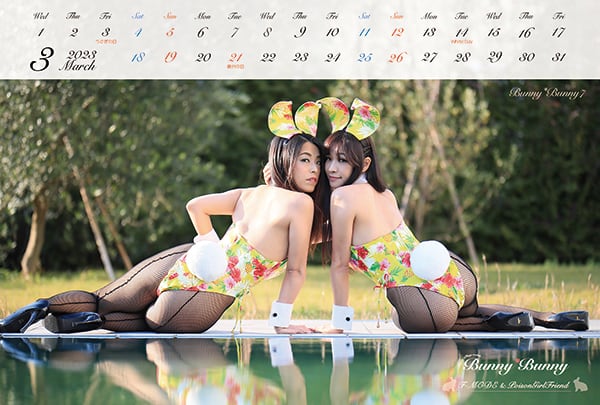
Task: Click the holiday note under date 21
Action: (235, 67)
